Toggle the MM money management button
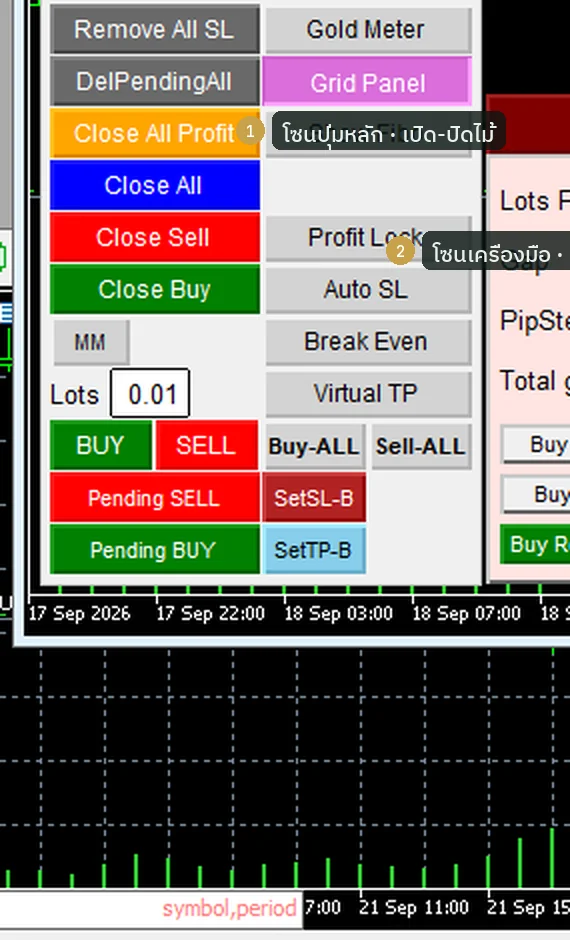Screen dimensions: 570x940 tap(91, 342)
